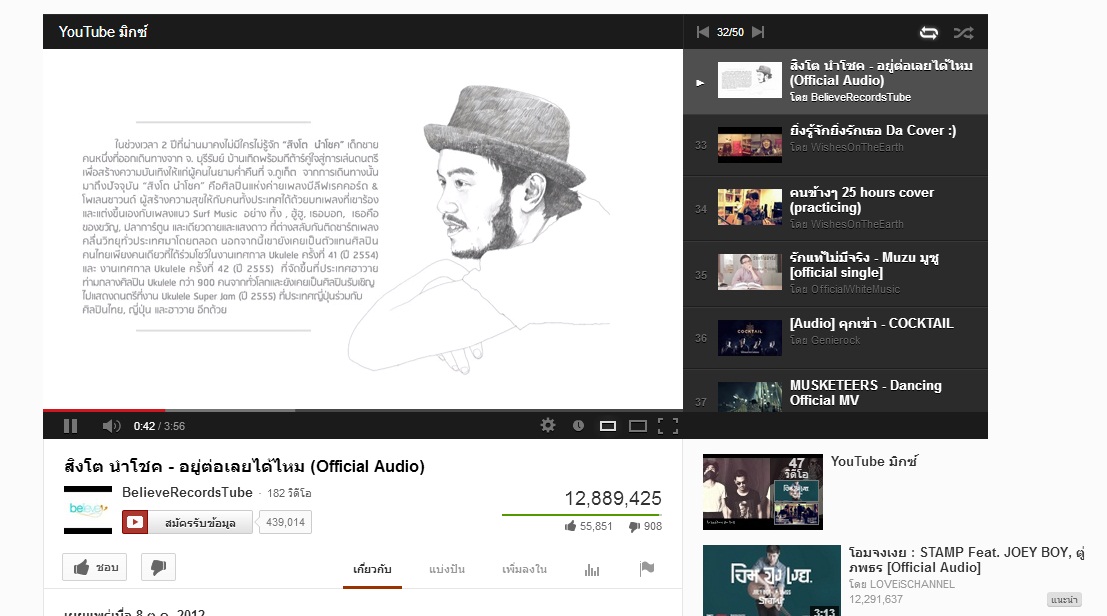Like the video with thumbs-up button
The width and height of the screenshot is (1107, 616).
pos(95,567)
